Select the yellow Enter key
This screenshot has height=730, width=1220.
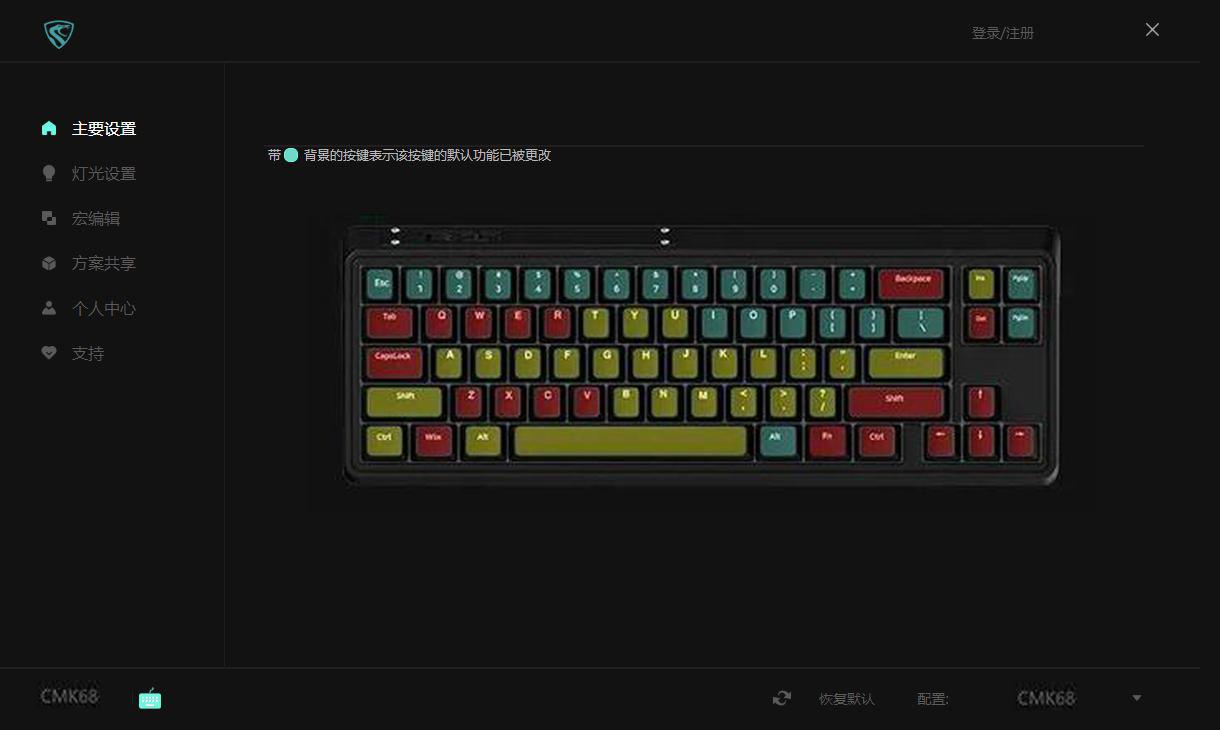[x=906, y=362]
